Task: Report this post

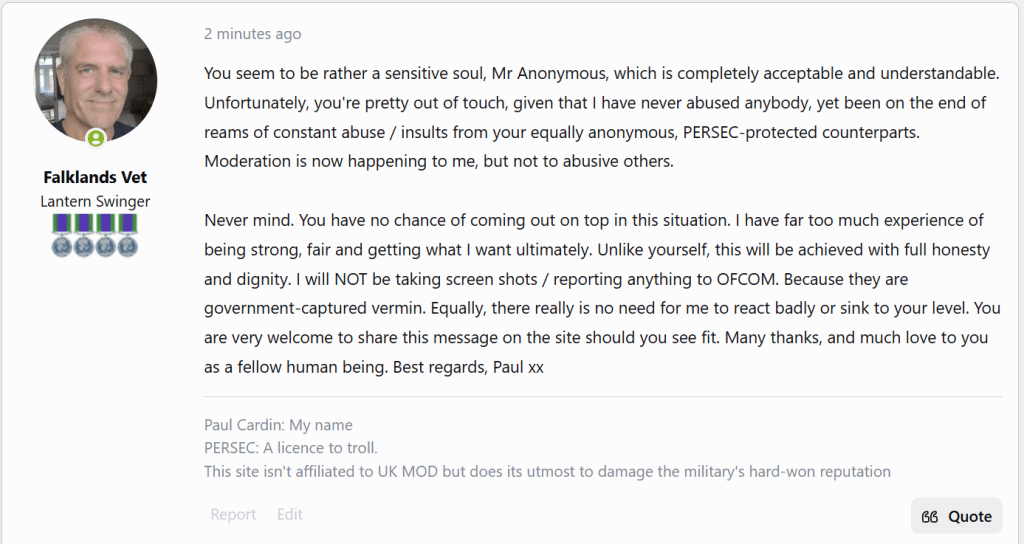Action: click(x=233, y=514)
